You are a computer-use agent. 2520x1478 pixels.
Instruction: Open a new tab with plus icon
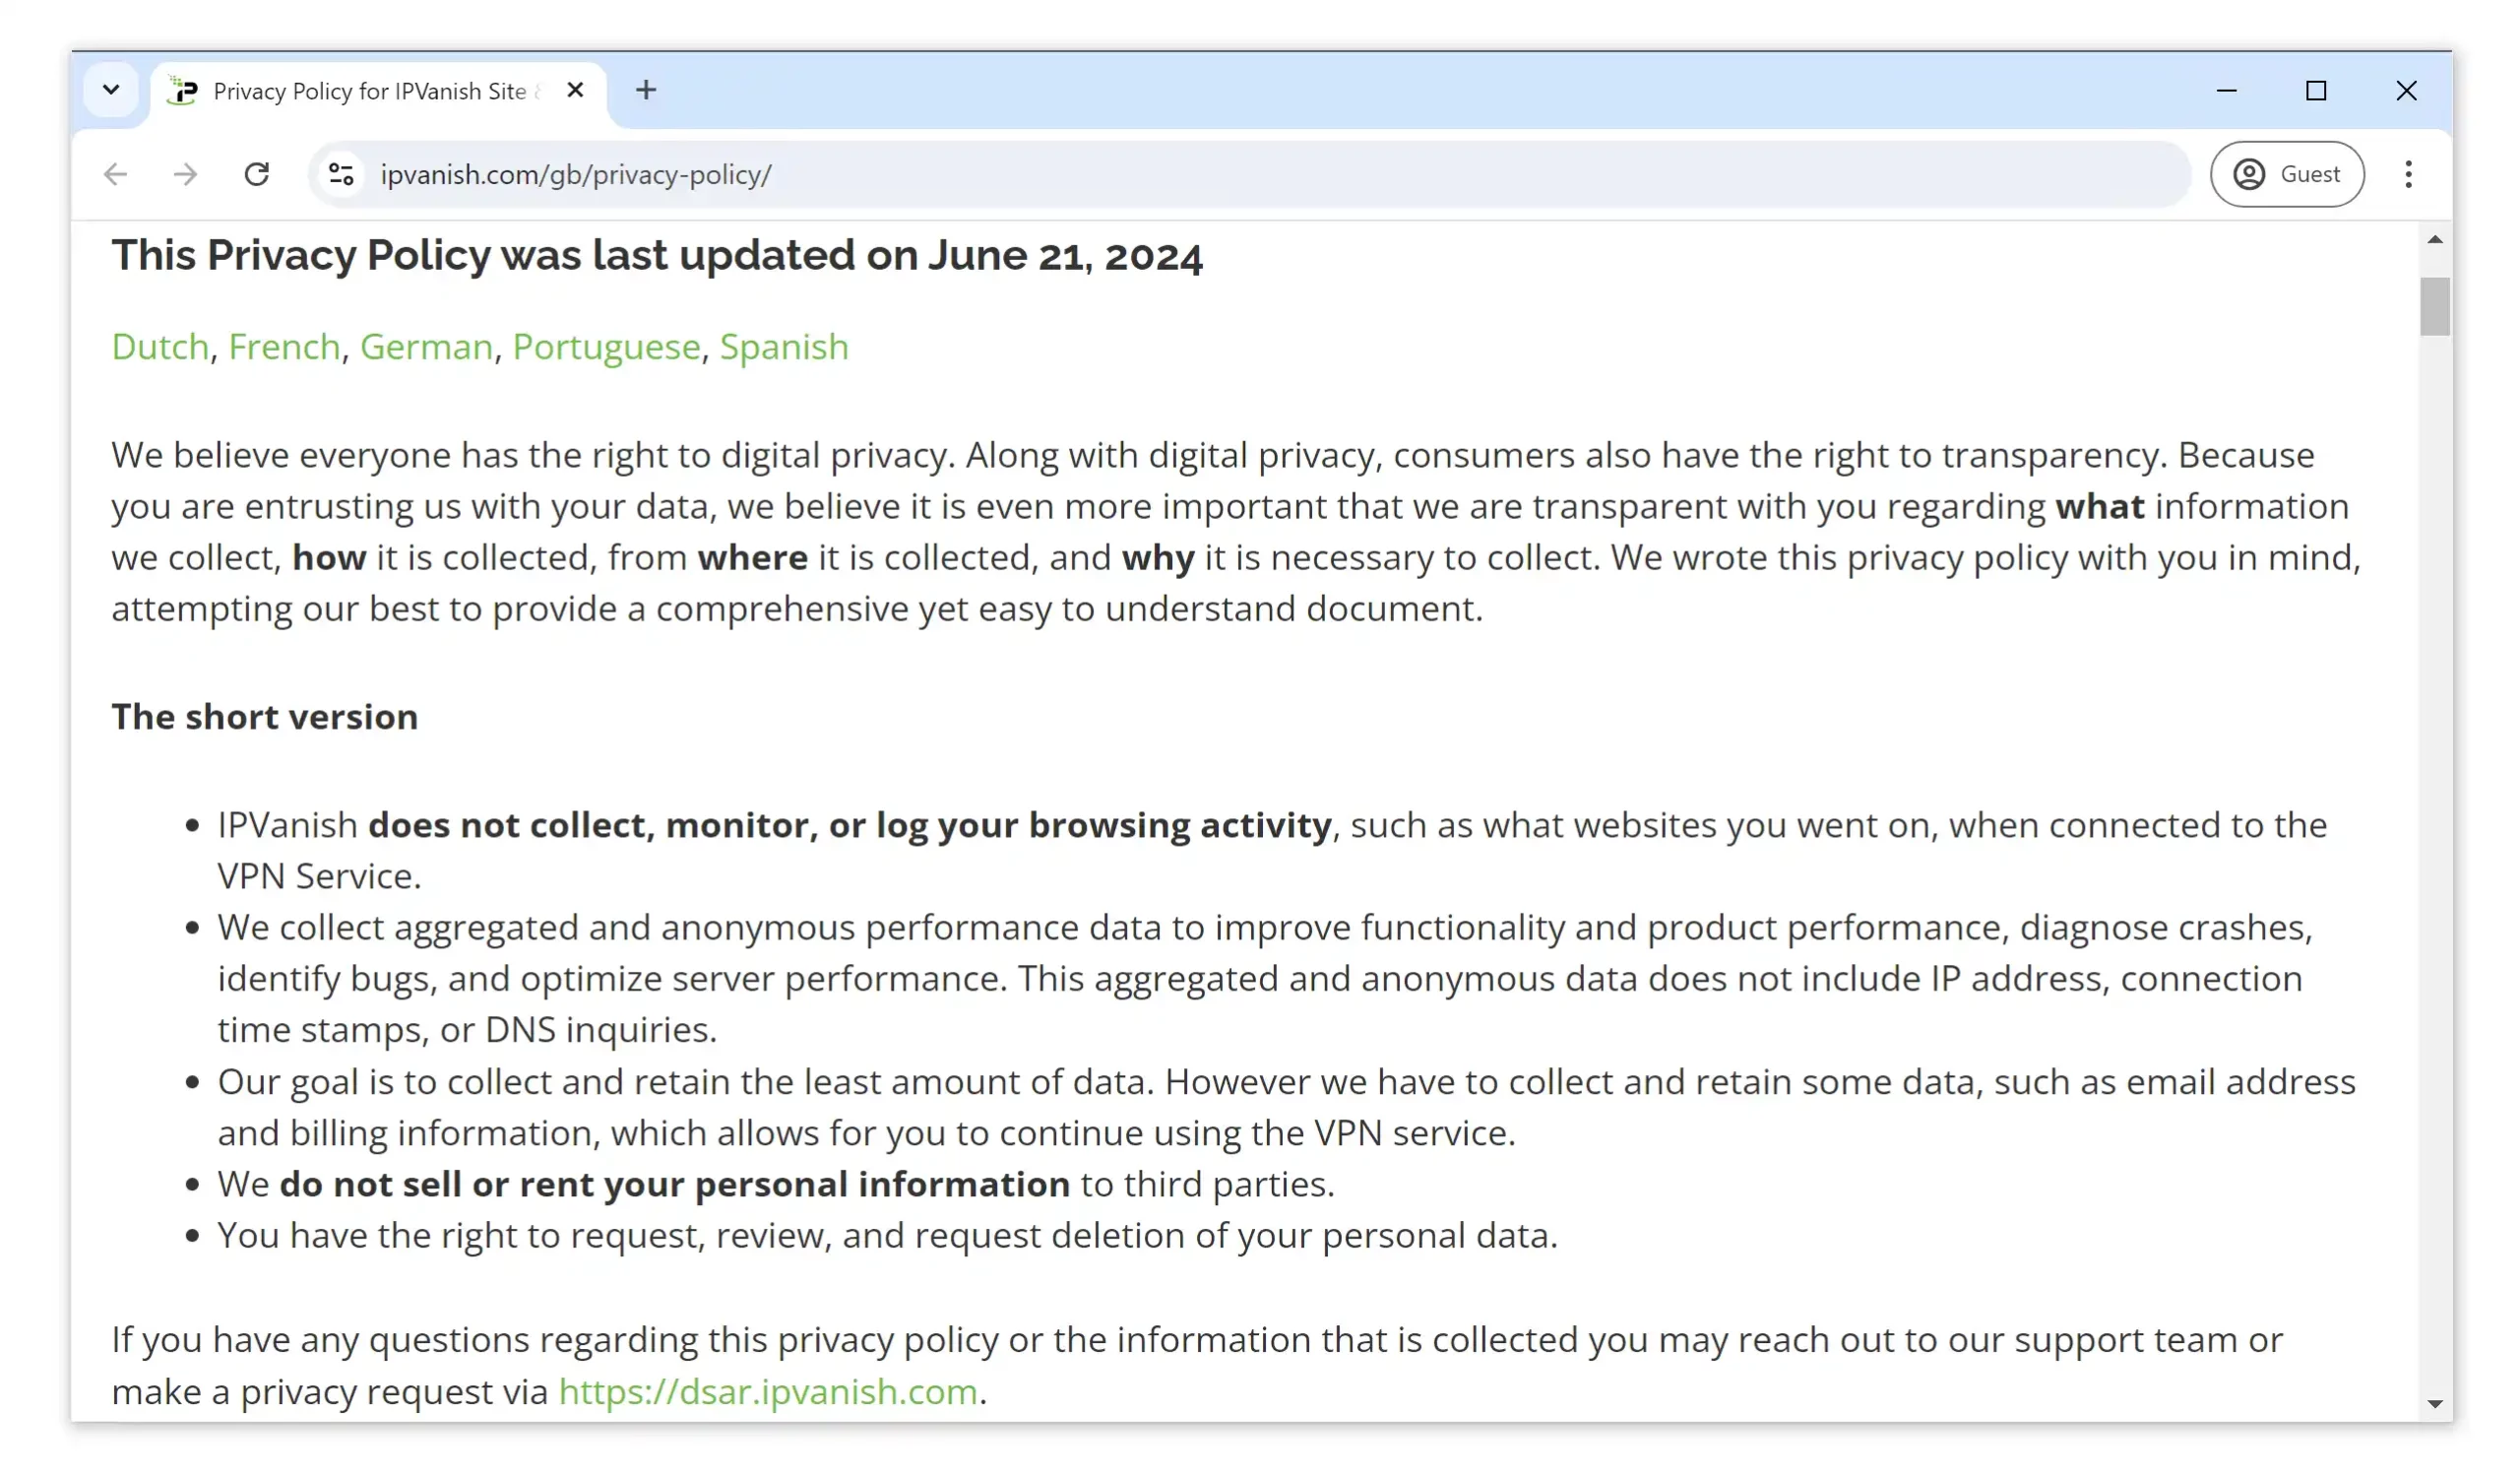[x=646, y=90]
